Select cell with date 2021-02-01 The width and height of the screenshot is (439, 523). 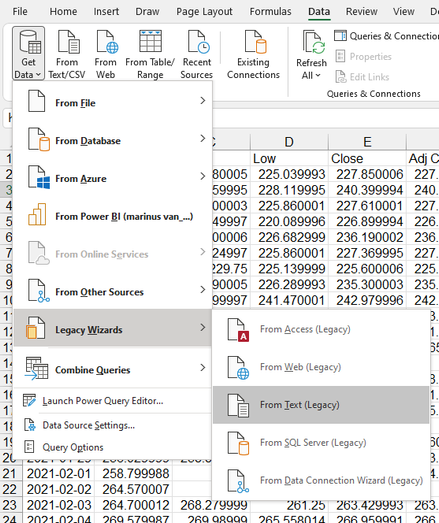[59, 474]
